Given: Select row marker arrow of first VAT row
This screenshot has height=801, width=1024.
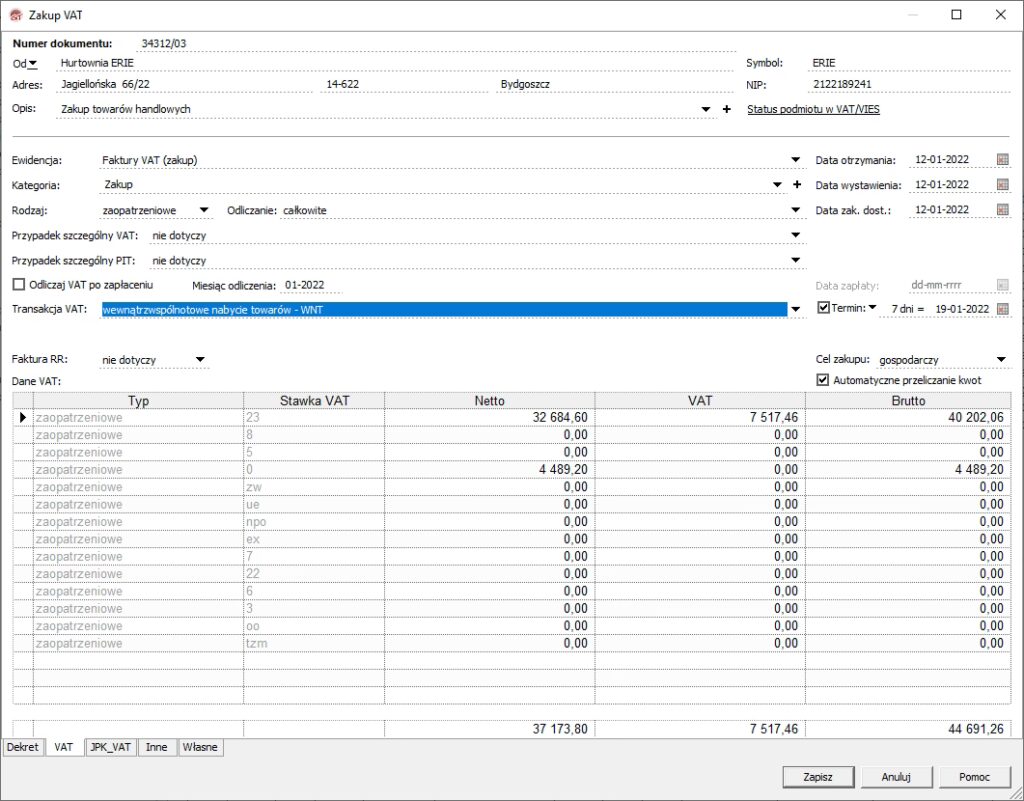Looking at the screenshot, I should pyautogui.click(x=23, y=417).
